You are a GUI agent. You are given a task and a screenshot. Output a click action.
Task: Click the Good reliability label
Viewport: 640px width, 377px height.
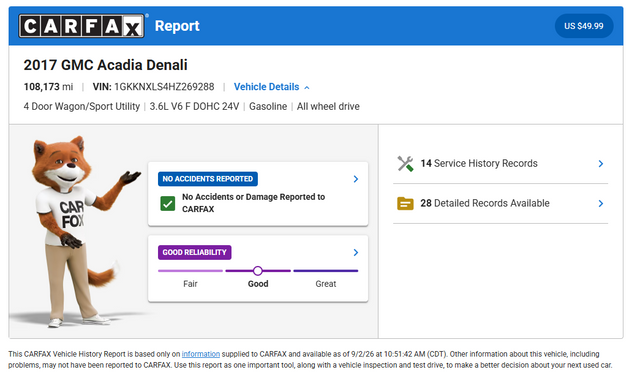[258, 284]
